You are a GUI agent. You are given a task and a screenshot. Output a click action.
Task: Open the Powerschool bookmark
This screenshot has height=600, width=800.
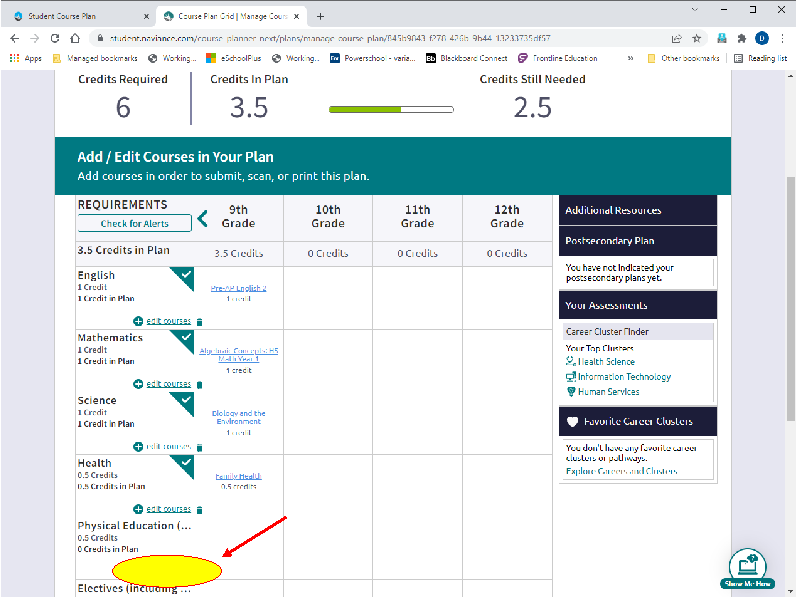point(373,58)
